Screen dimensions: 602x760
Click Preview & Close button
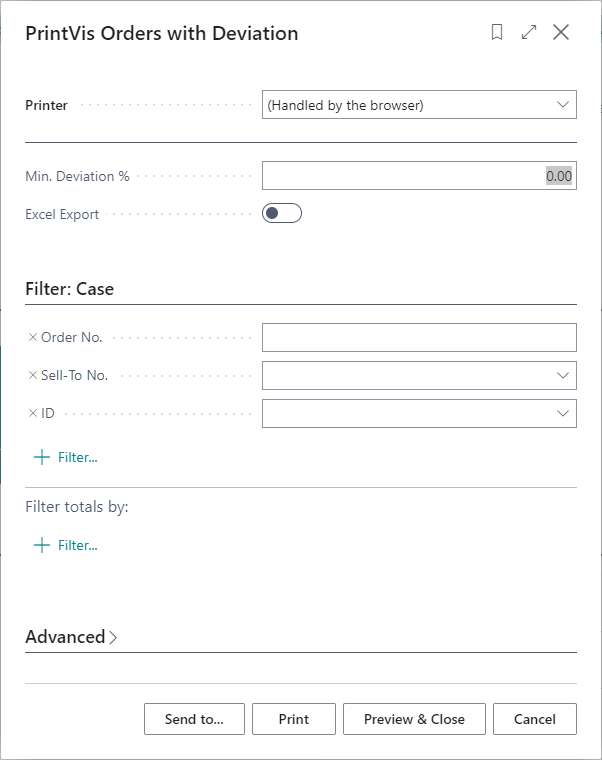pos(414,719)
